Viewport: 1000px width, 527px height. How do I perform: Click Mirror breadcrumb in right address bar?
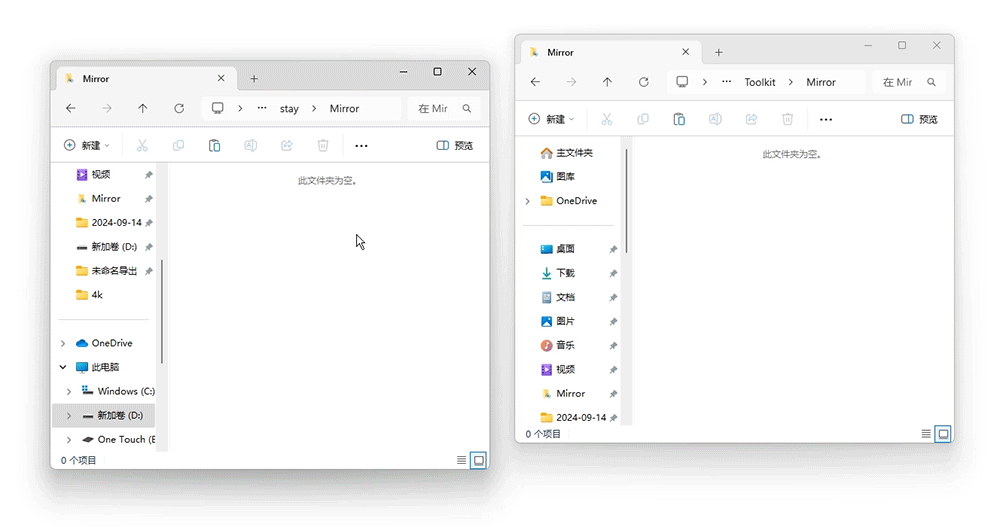point(821,82)
